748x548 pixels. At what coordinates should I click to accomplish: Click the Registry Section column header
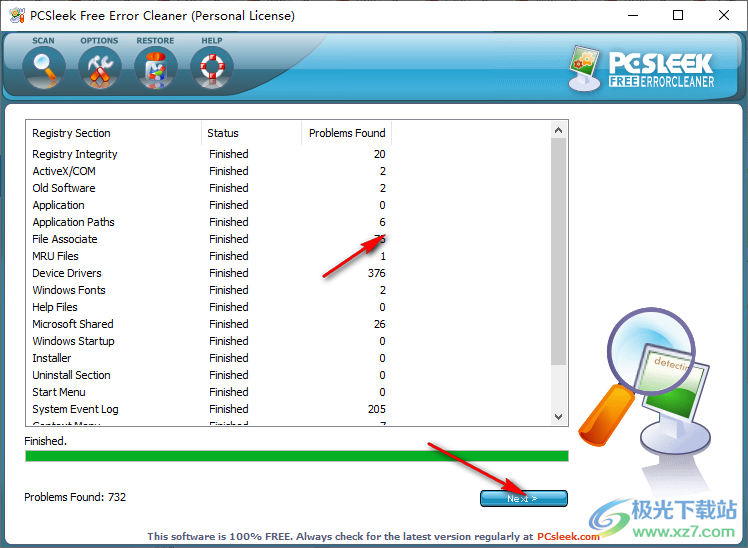coord(114,133)
